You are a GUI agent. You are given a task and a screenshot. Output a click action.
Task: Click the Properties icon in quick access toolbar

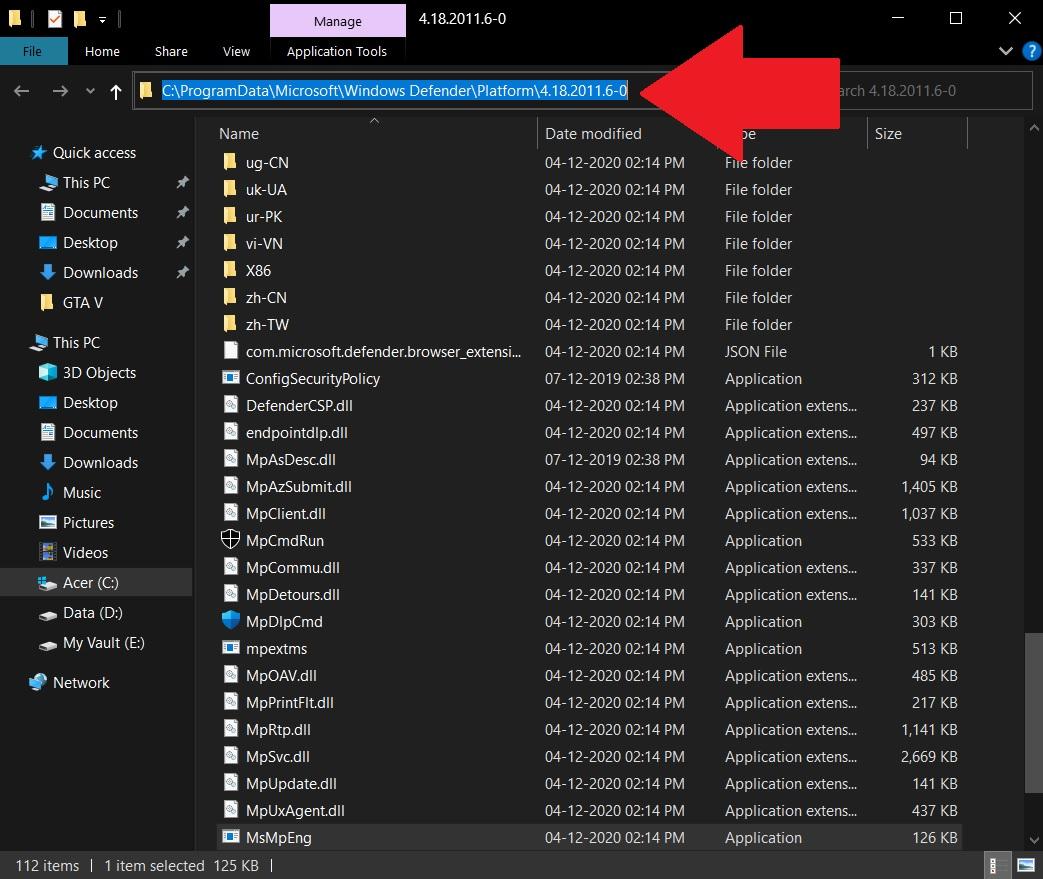pyautogui.click(x=55, y=19)
